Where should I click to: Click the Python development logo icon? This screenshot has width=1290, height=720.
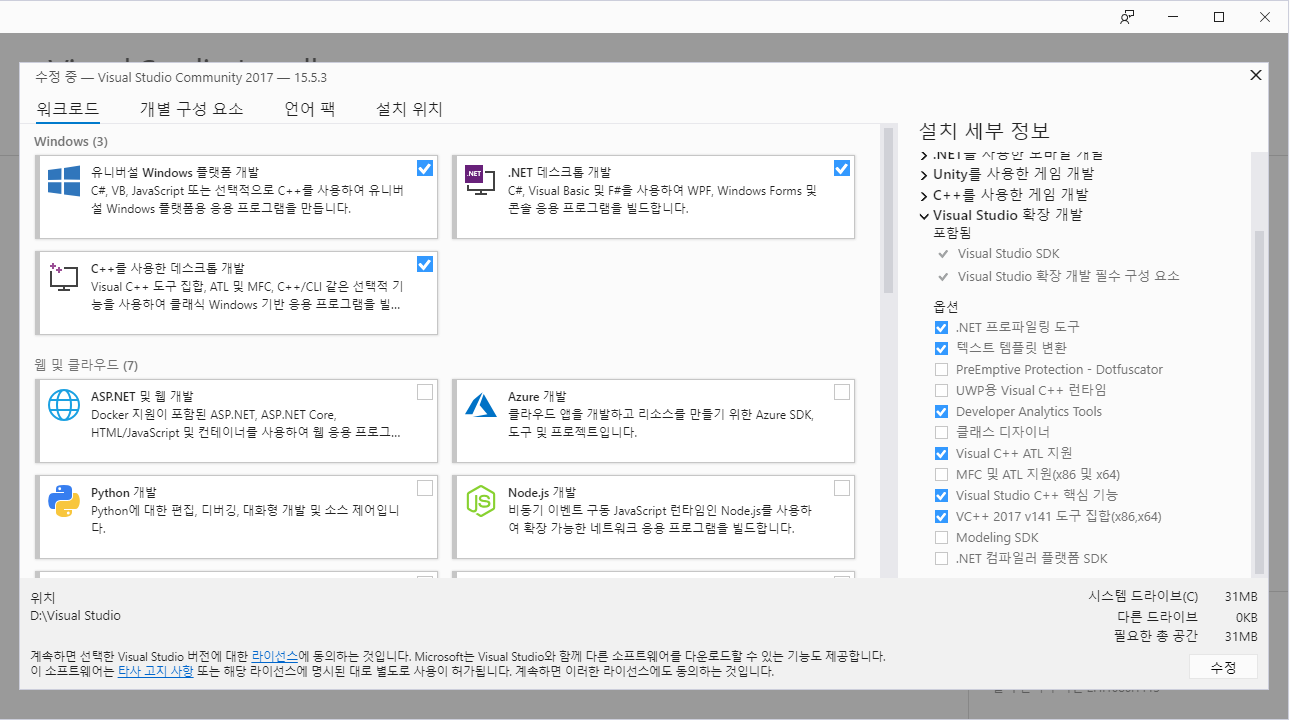[64, 501]
